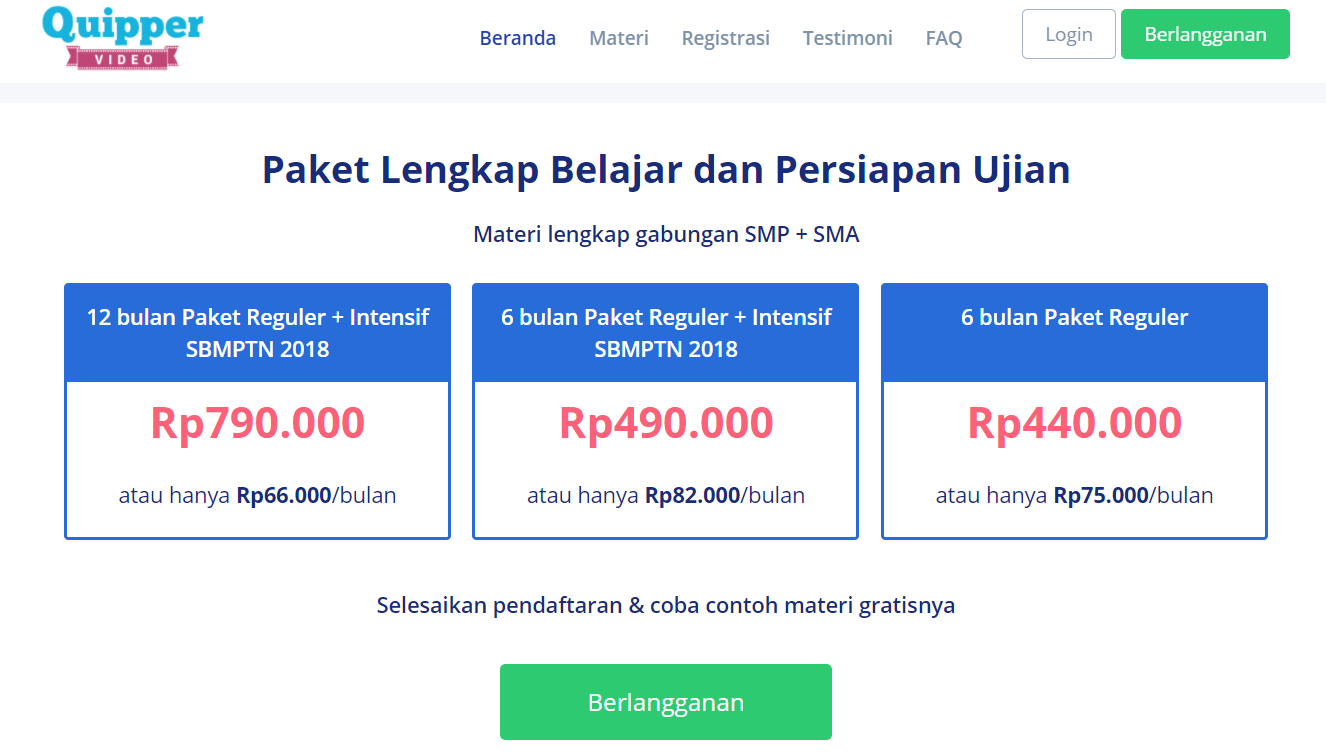Click the Rp66.000/bulan monthly price text
The width and height of the screenshot is (1326, 756).
coord(257,494)
